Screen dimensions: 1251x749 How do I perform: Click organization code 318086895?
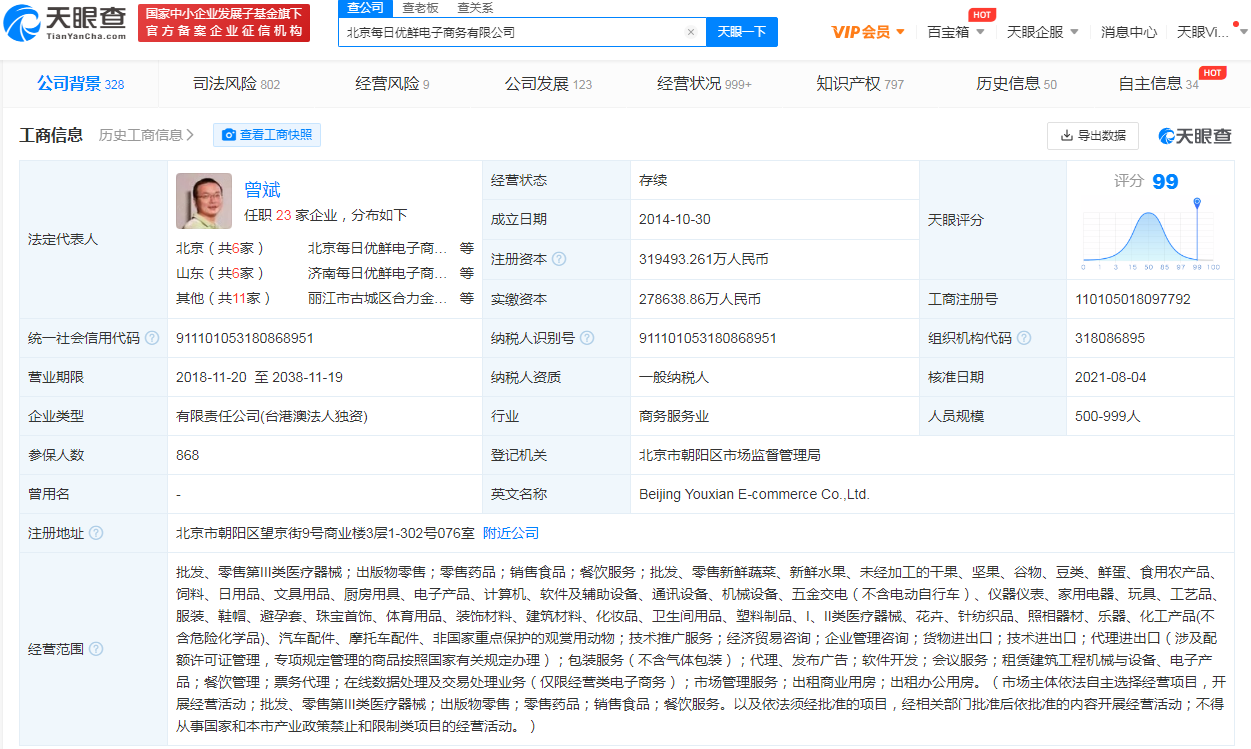point(1109,338)
